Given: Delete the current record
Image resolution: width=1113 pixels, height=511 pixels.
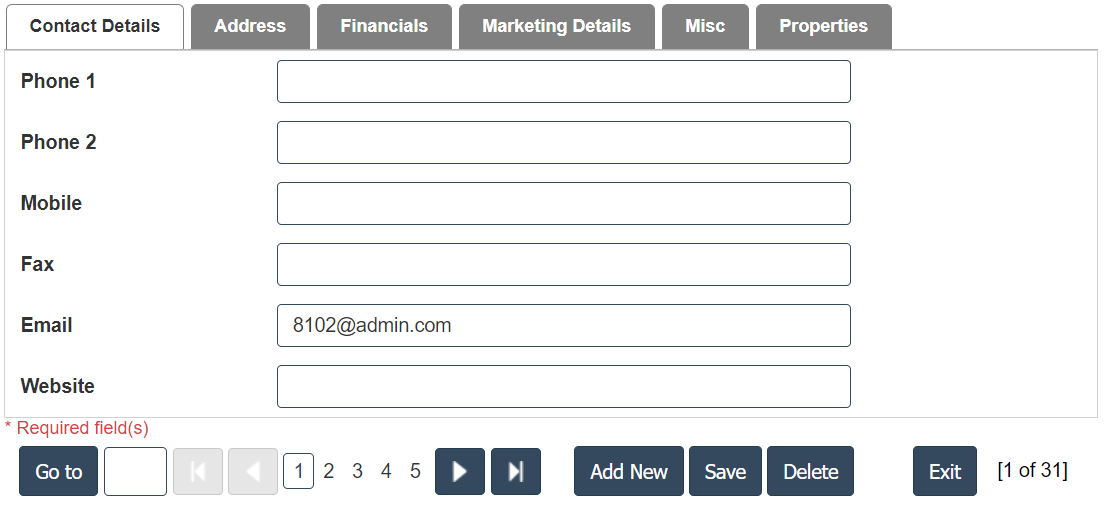Looking at the screenshot, I should click(810, 472).
